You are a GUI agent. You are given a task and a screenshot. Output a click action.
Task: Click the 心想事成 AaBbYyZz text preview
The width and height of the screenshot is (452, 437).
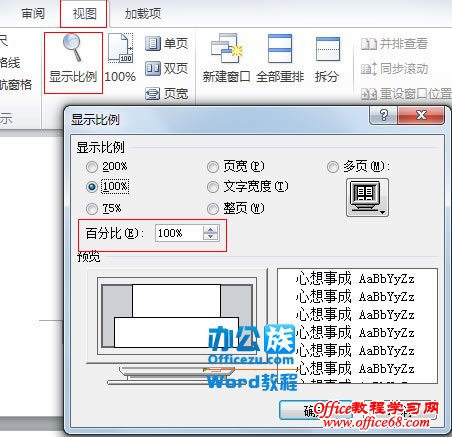[x=357, y=326]
